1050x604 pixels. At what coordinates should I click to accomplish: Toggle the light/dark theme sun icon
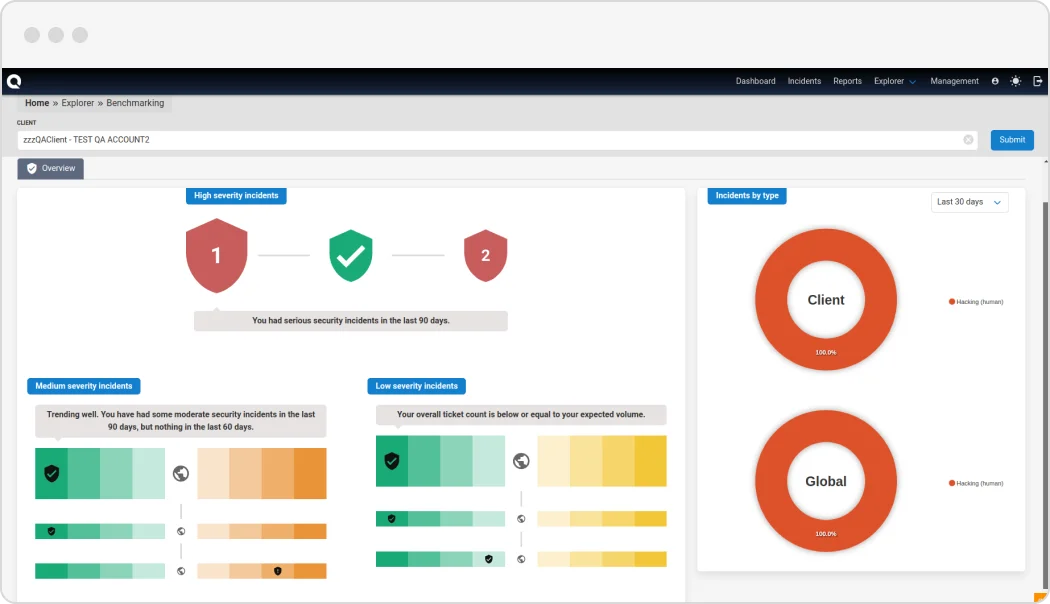(1016, 81)
